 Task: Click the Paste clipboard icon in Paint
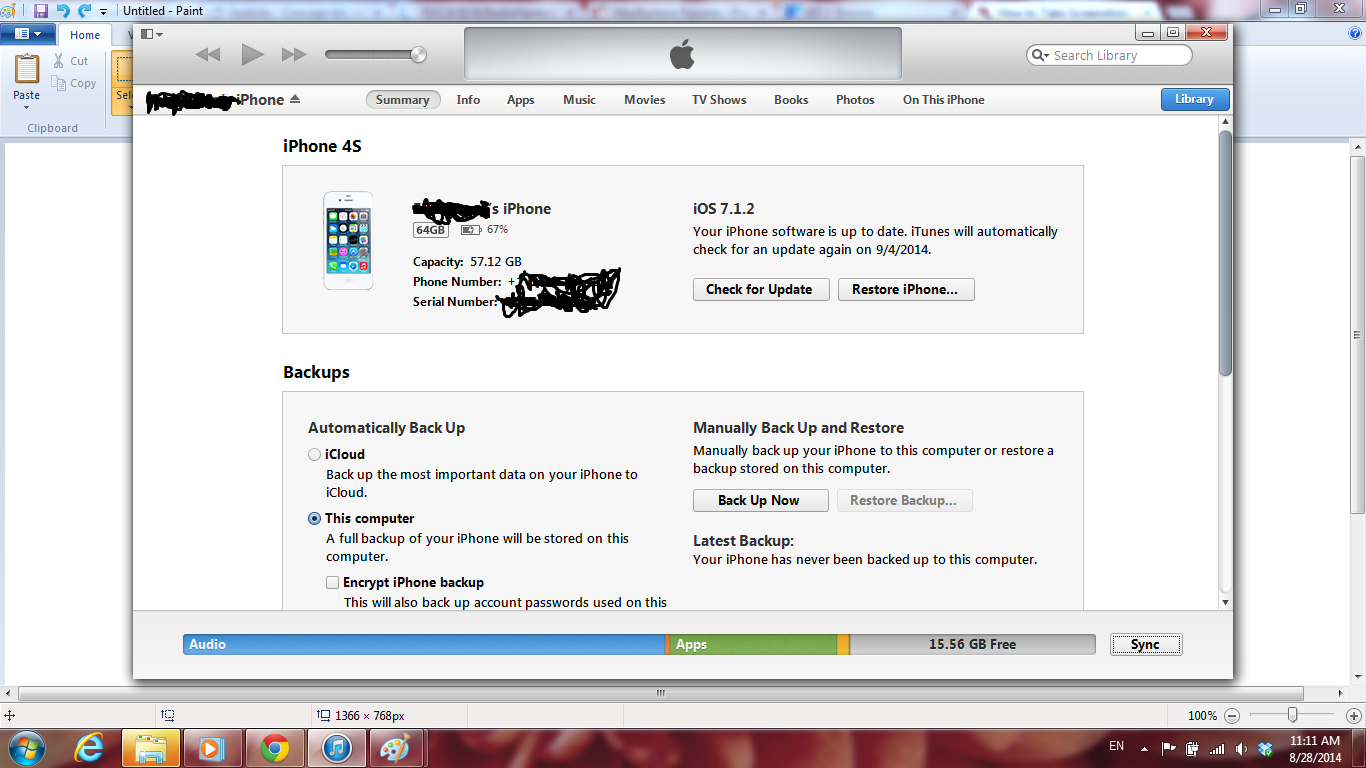click(x=27, y=69)
